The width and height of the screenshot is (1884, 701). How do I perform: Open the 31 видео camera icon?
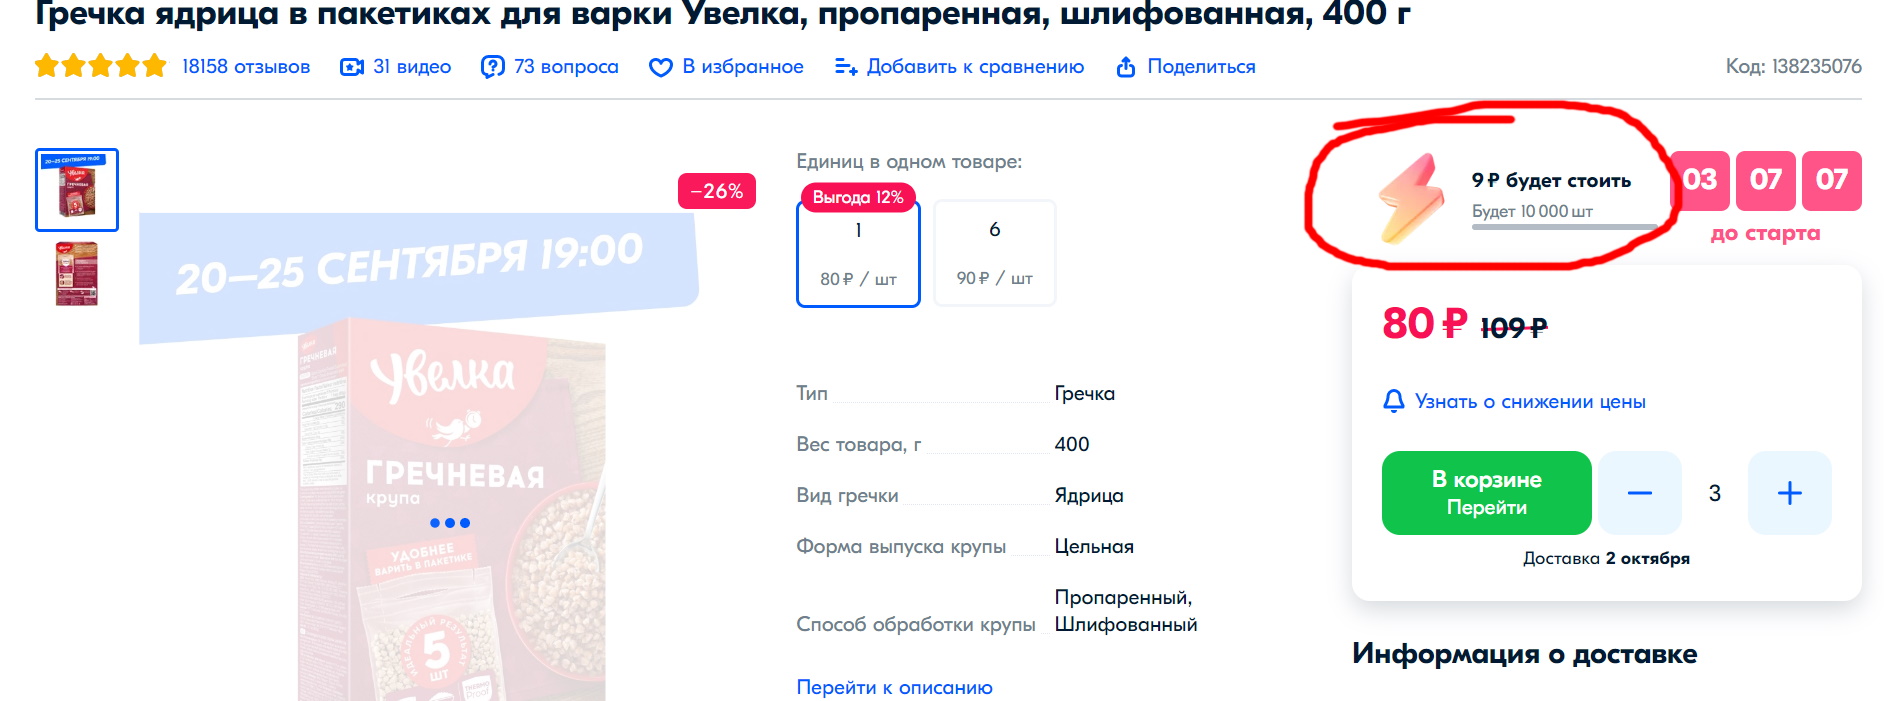click(352, 67)
